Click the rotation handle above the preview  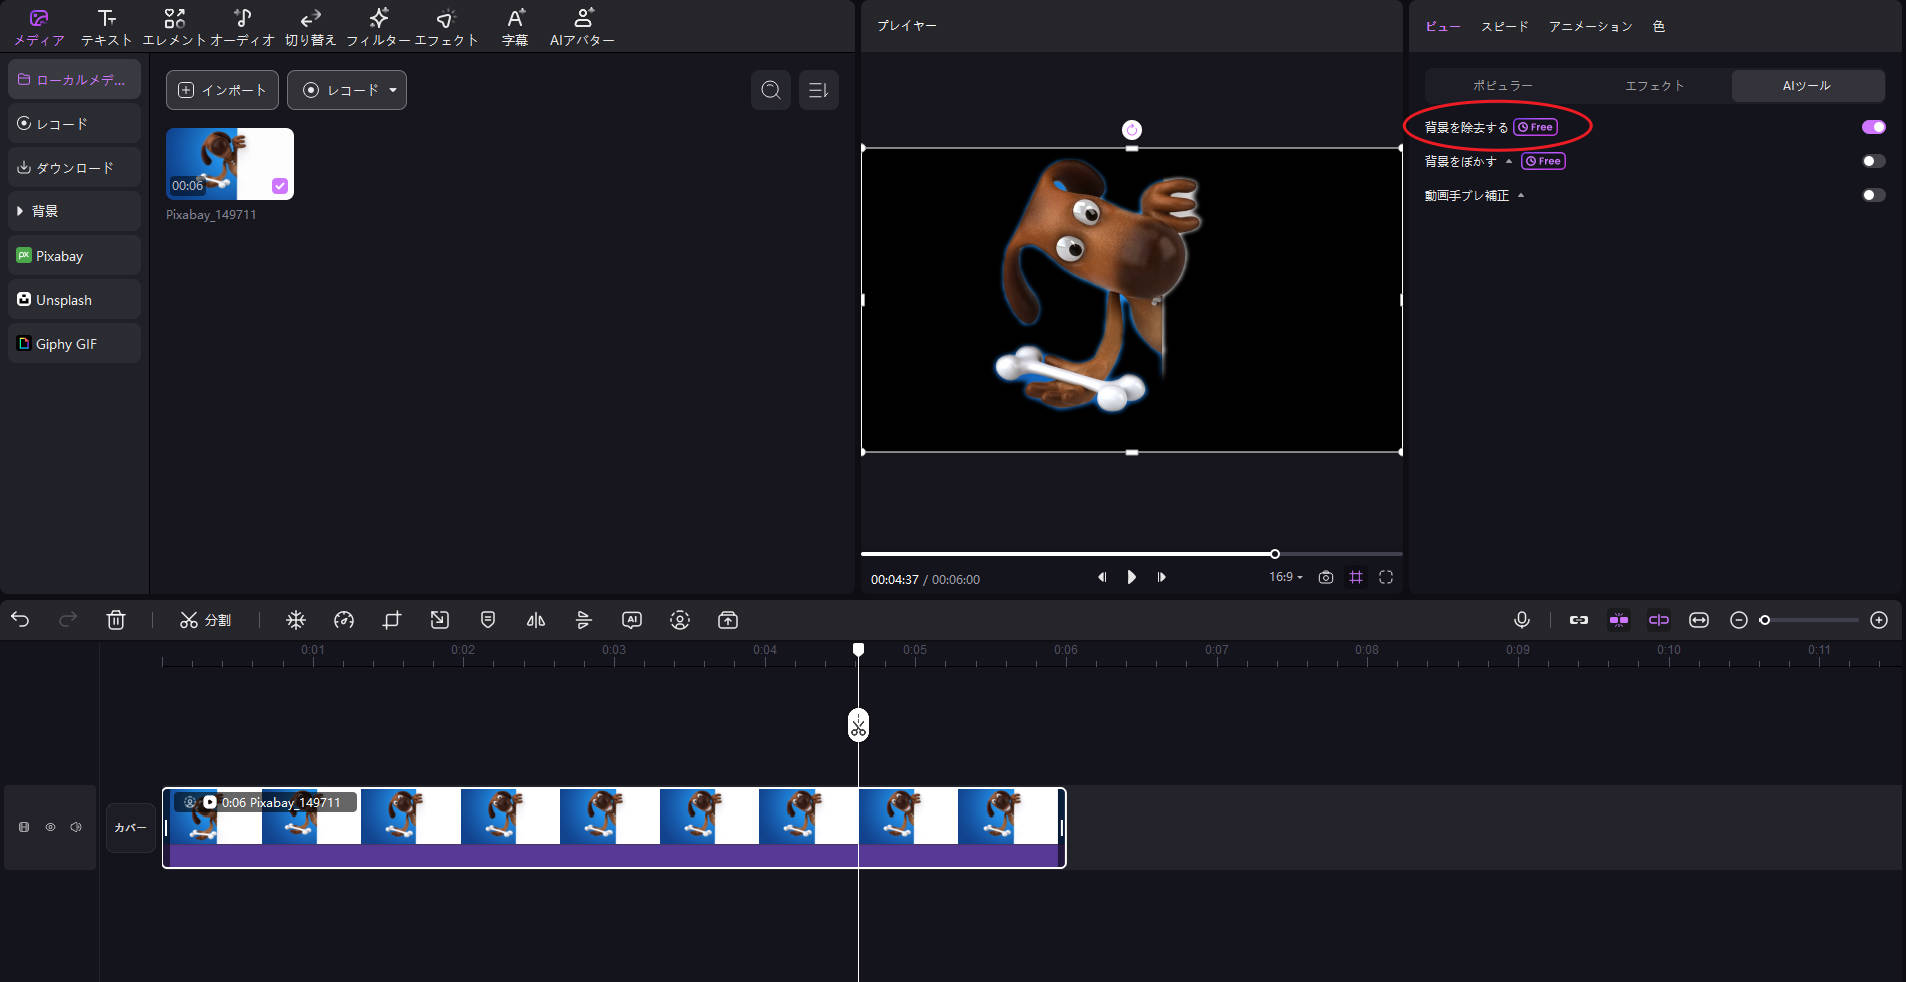[1131, 130]
